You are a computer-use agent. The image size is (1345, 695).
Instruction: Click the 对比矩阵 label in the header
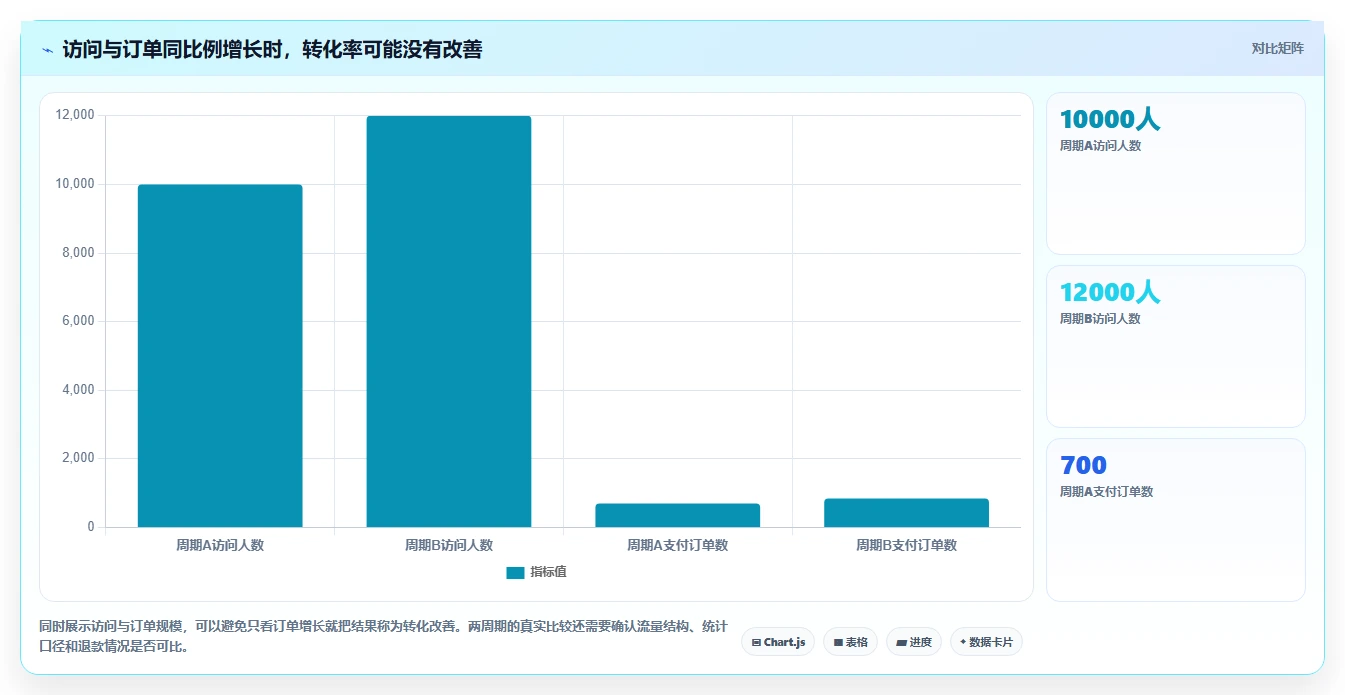[x=1277, y=48]
